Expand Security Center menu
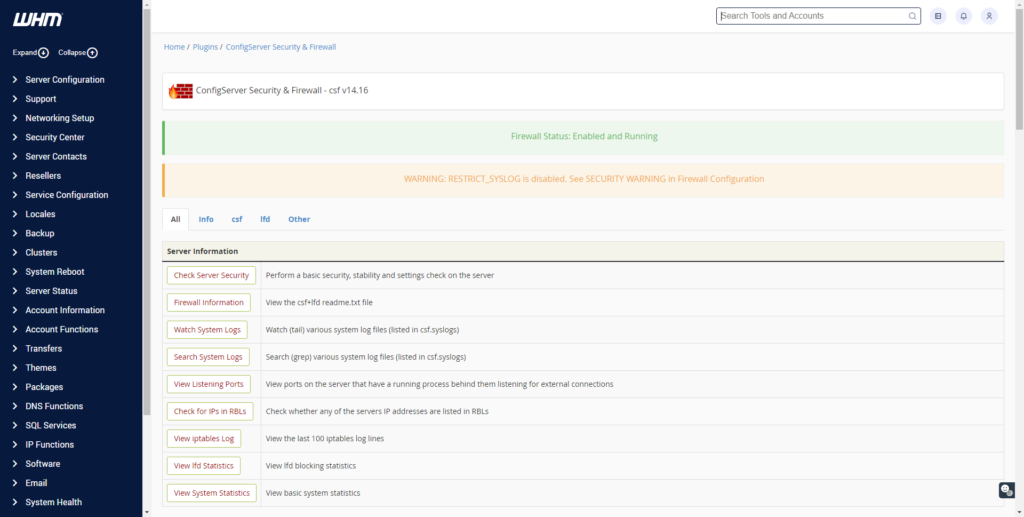1024x517 pixels. pyautogui.click(x=55, y=137)
